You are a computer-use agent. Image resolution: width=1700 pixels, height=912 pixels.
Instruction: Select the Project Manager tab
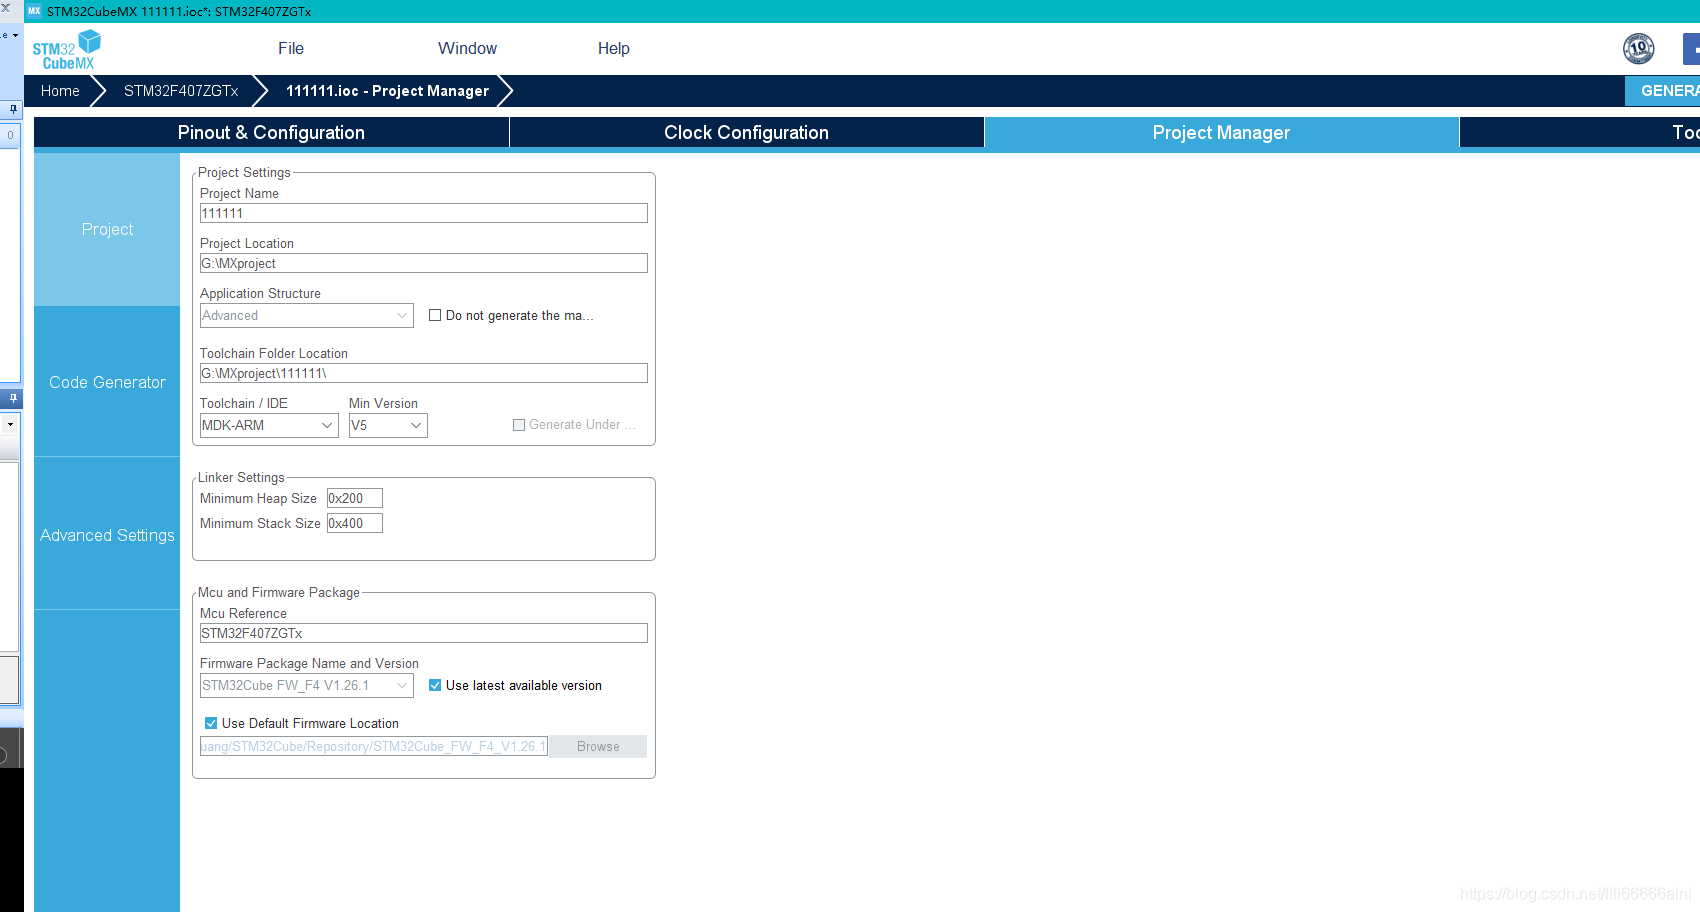(x=1221, y=132)
